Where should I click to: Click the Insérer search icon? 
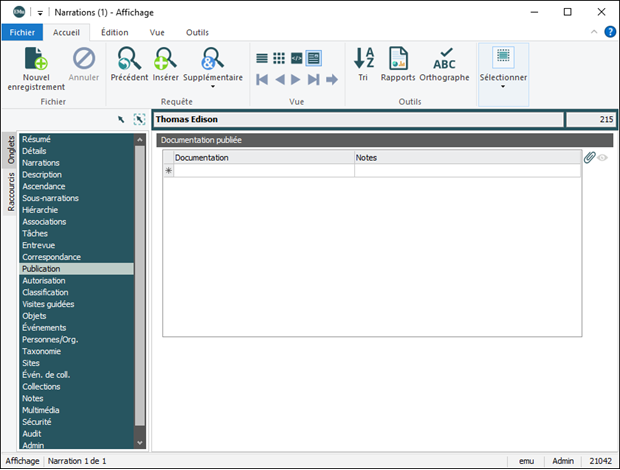(x=165, y=58)
